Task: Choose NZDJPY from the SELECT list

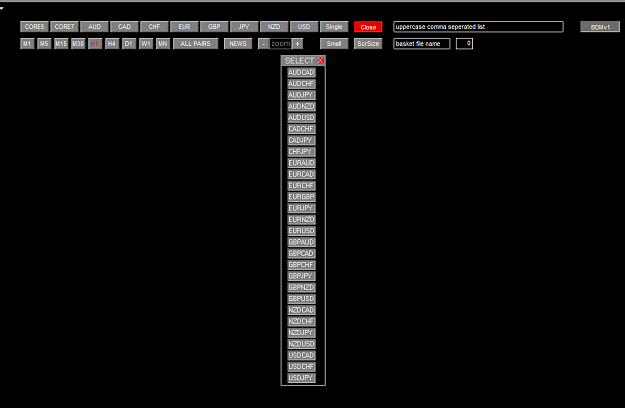Action: [x=301, y=332]
